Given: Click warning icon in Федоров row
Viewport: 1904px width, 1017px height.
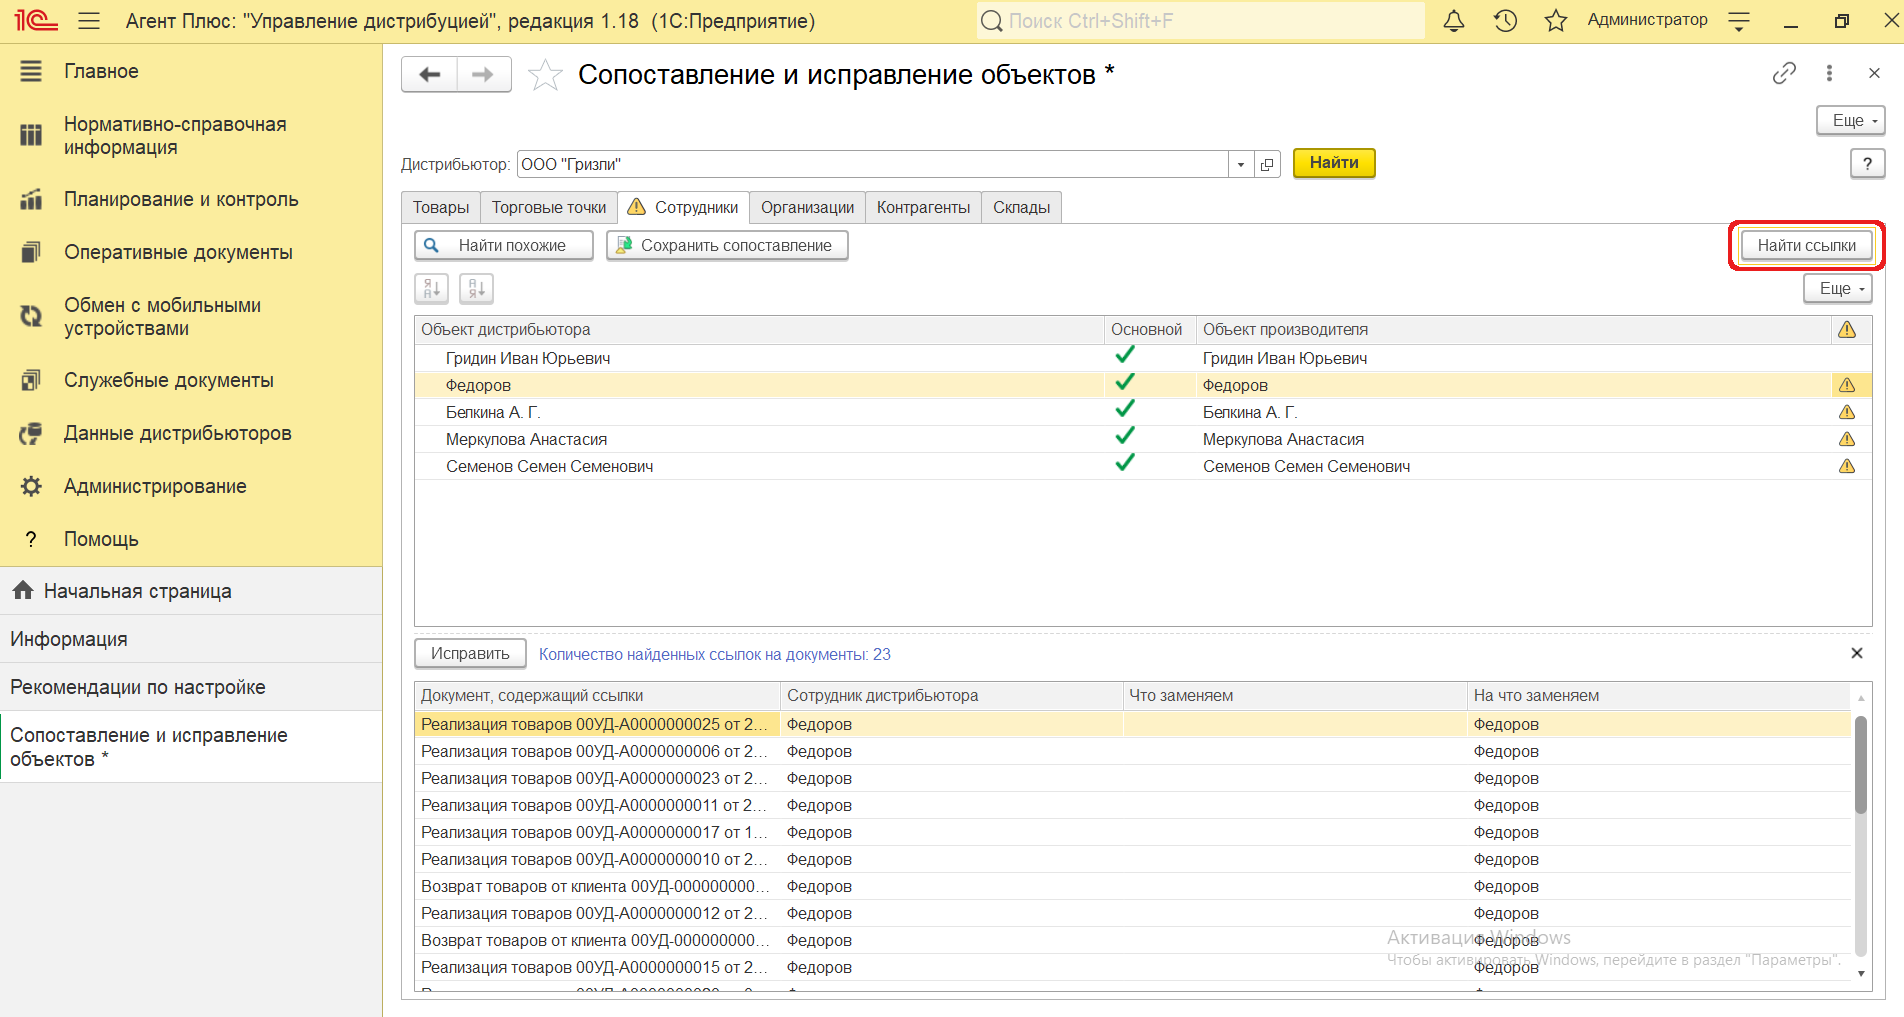Looking at the screenshot, I should point(1847,385).
